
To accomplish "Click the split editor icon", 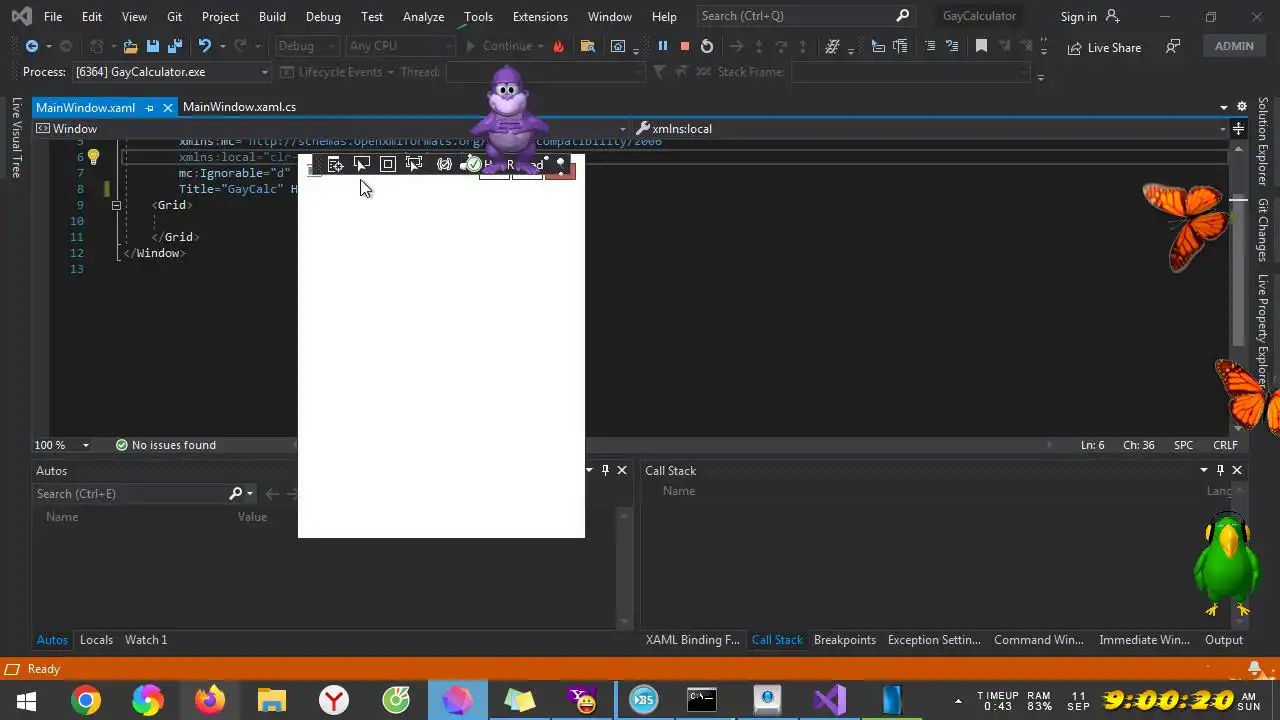I will (1238, 128).
